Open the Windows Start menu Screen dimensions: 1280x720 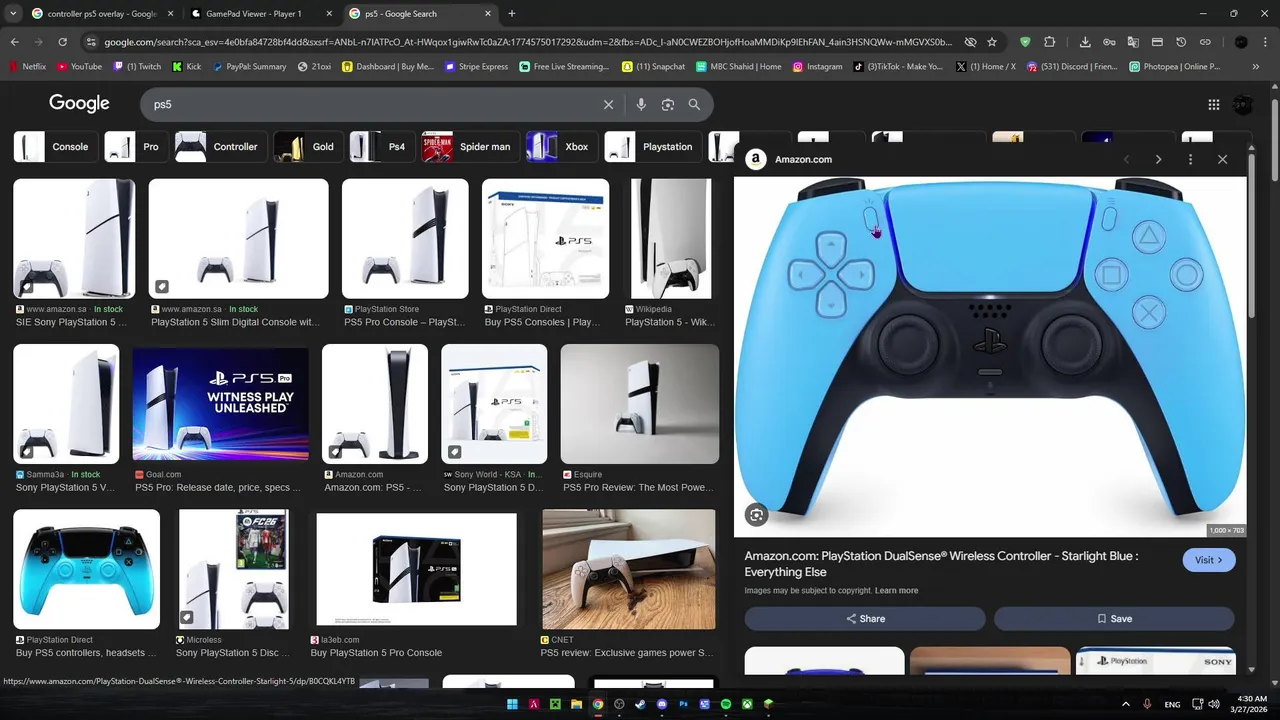tap(512, 704)
